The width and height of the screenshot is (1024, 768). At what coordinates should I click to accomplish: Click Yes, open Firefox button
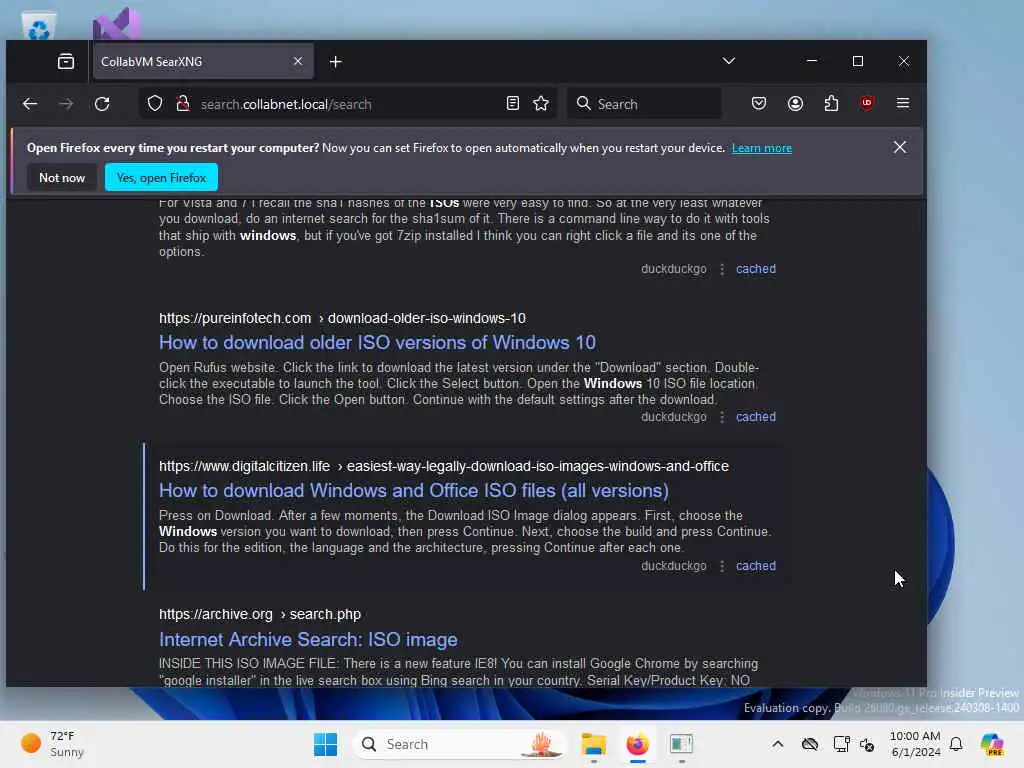pyautogui.click(x=161, y=178)
